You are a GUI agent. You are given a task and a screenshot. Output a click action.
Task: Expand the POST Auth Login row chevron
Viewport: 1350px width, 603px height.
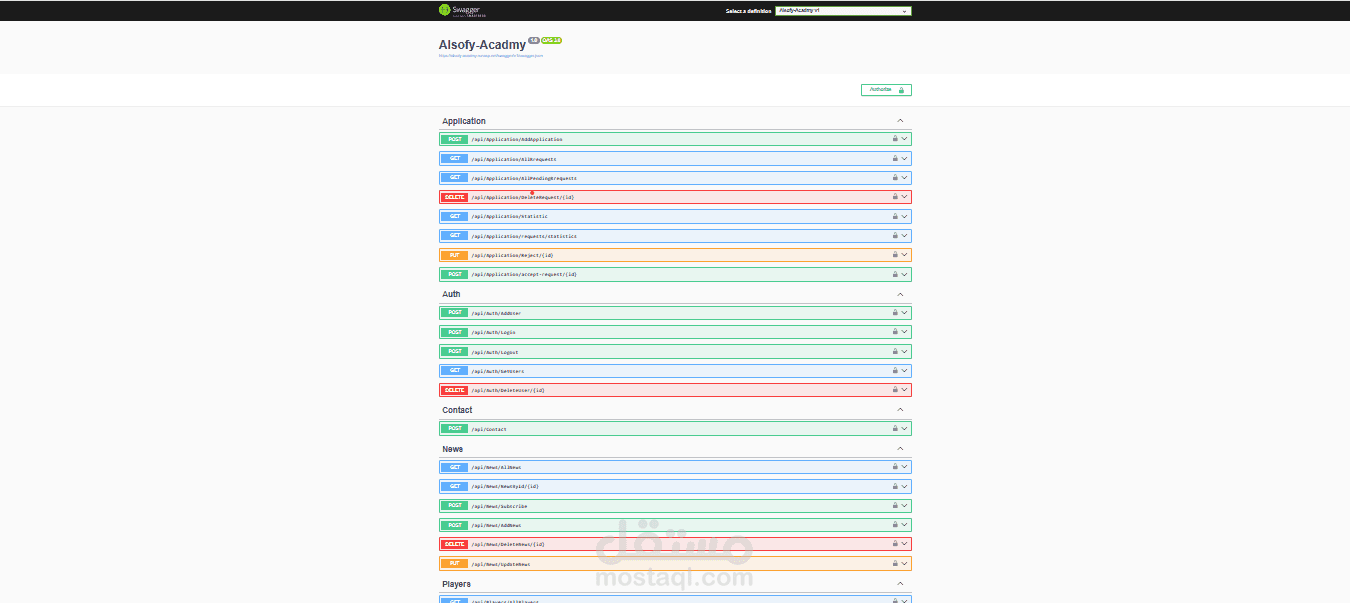tap(905, 332)
